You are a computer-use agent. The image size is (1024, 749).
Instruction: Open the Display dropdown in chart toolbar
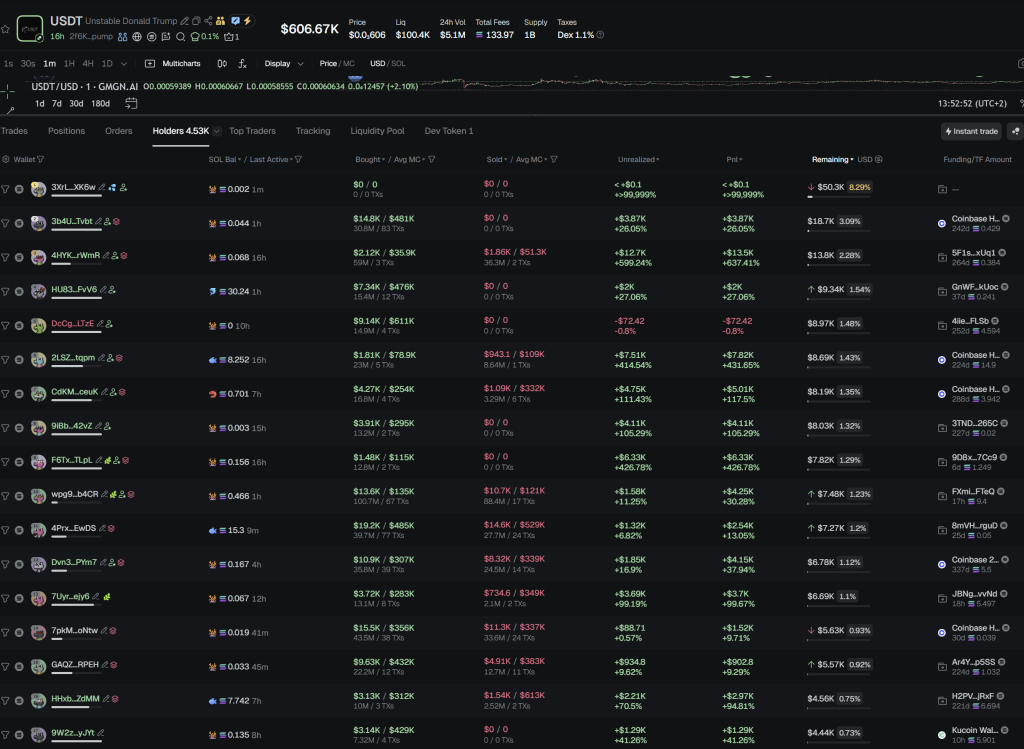[x=284, y=63]
